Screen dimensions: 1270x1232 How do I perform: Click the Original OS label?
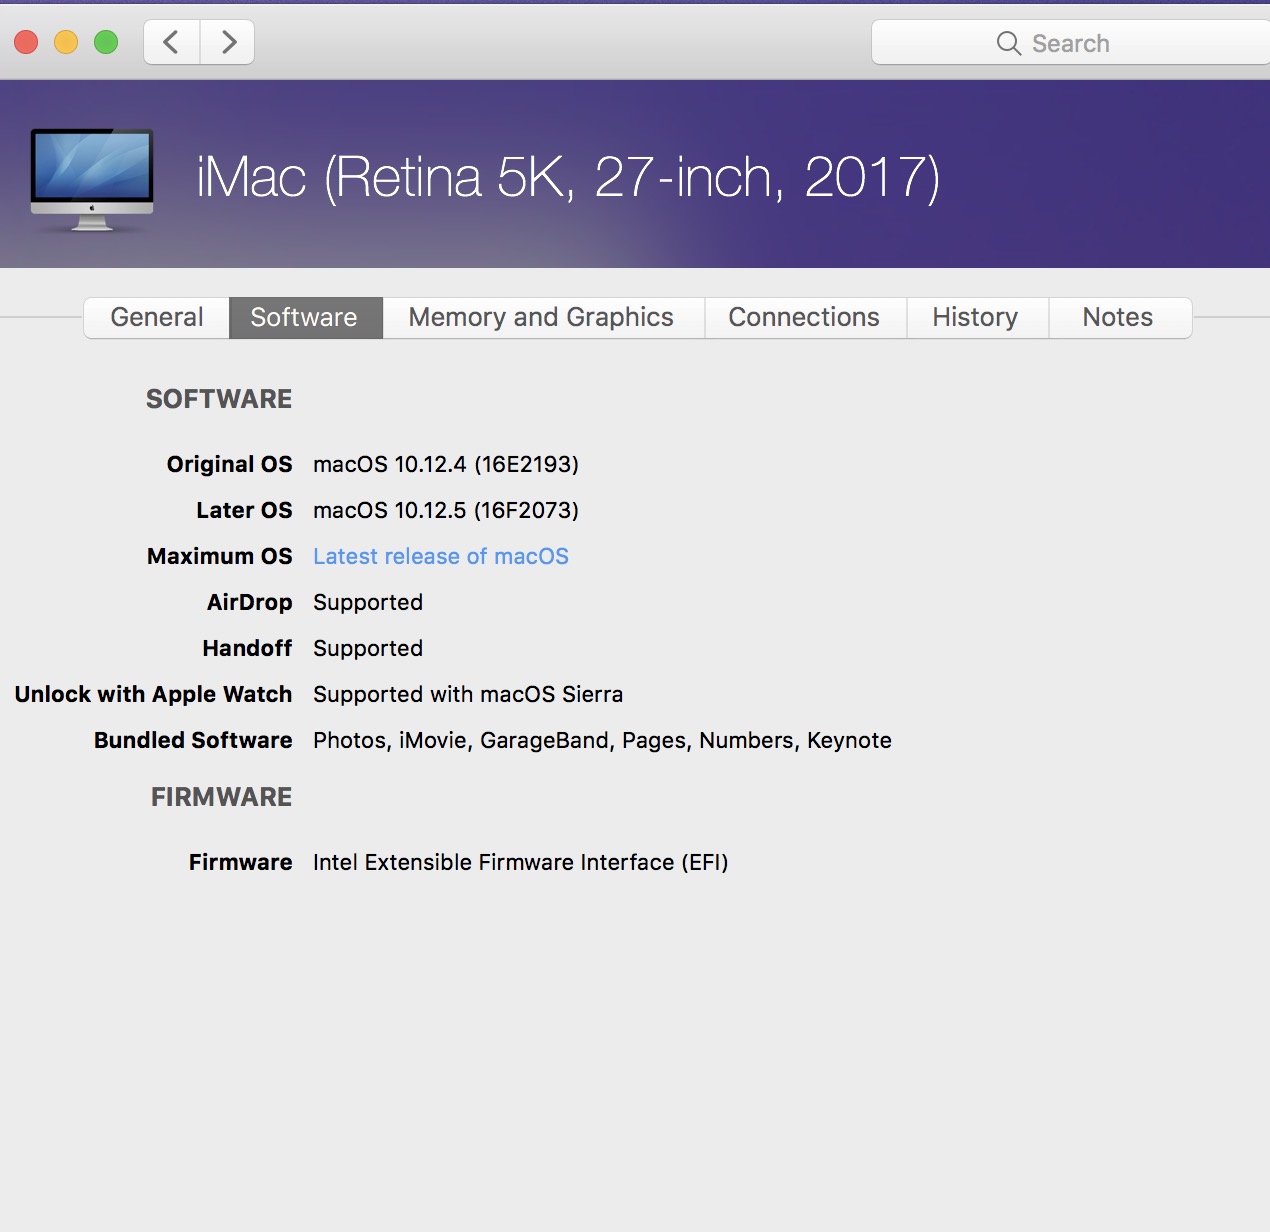pos(230,464)
